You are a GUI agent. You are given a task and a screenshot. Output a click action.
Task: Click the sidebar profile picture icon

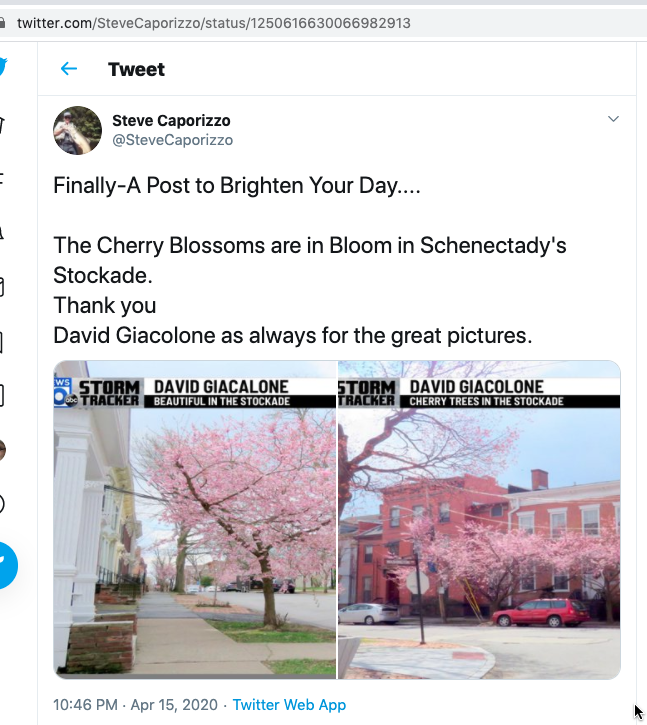coord(2,450)
